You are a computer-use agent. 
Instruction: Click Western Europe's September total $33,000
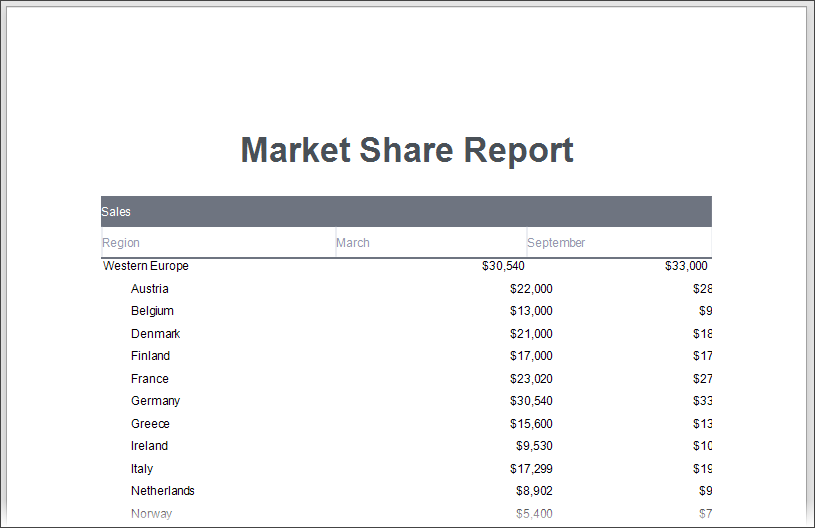(x=686, y=266)
